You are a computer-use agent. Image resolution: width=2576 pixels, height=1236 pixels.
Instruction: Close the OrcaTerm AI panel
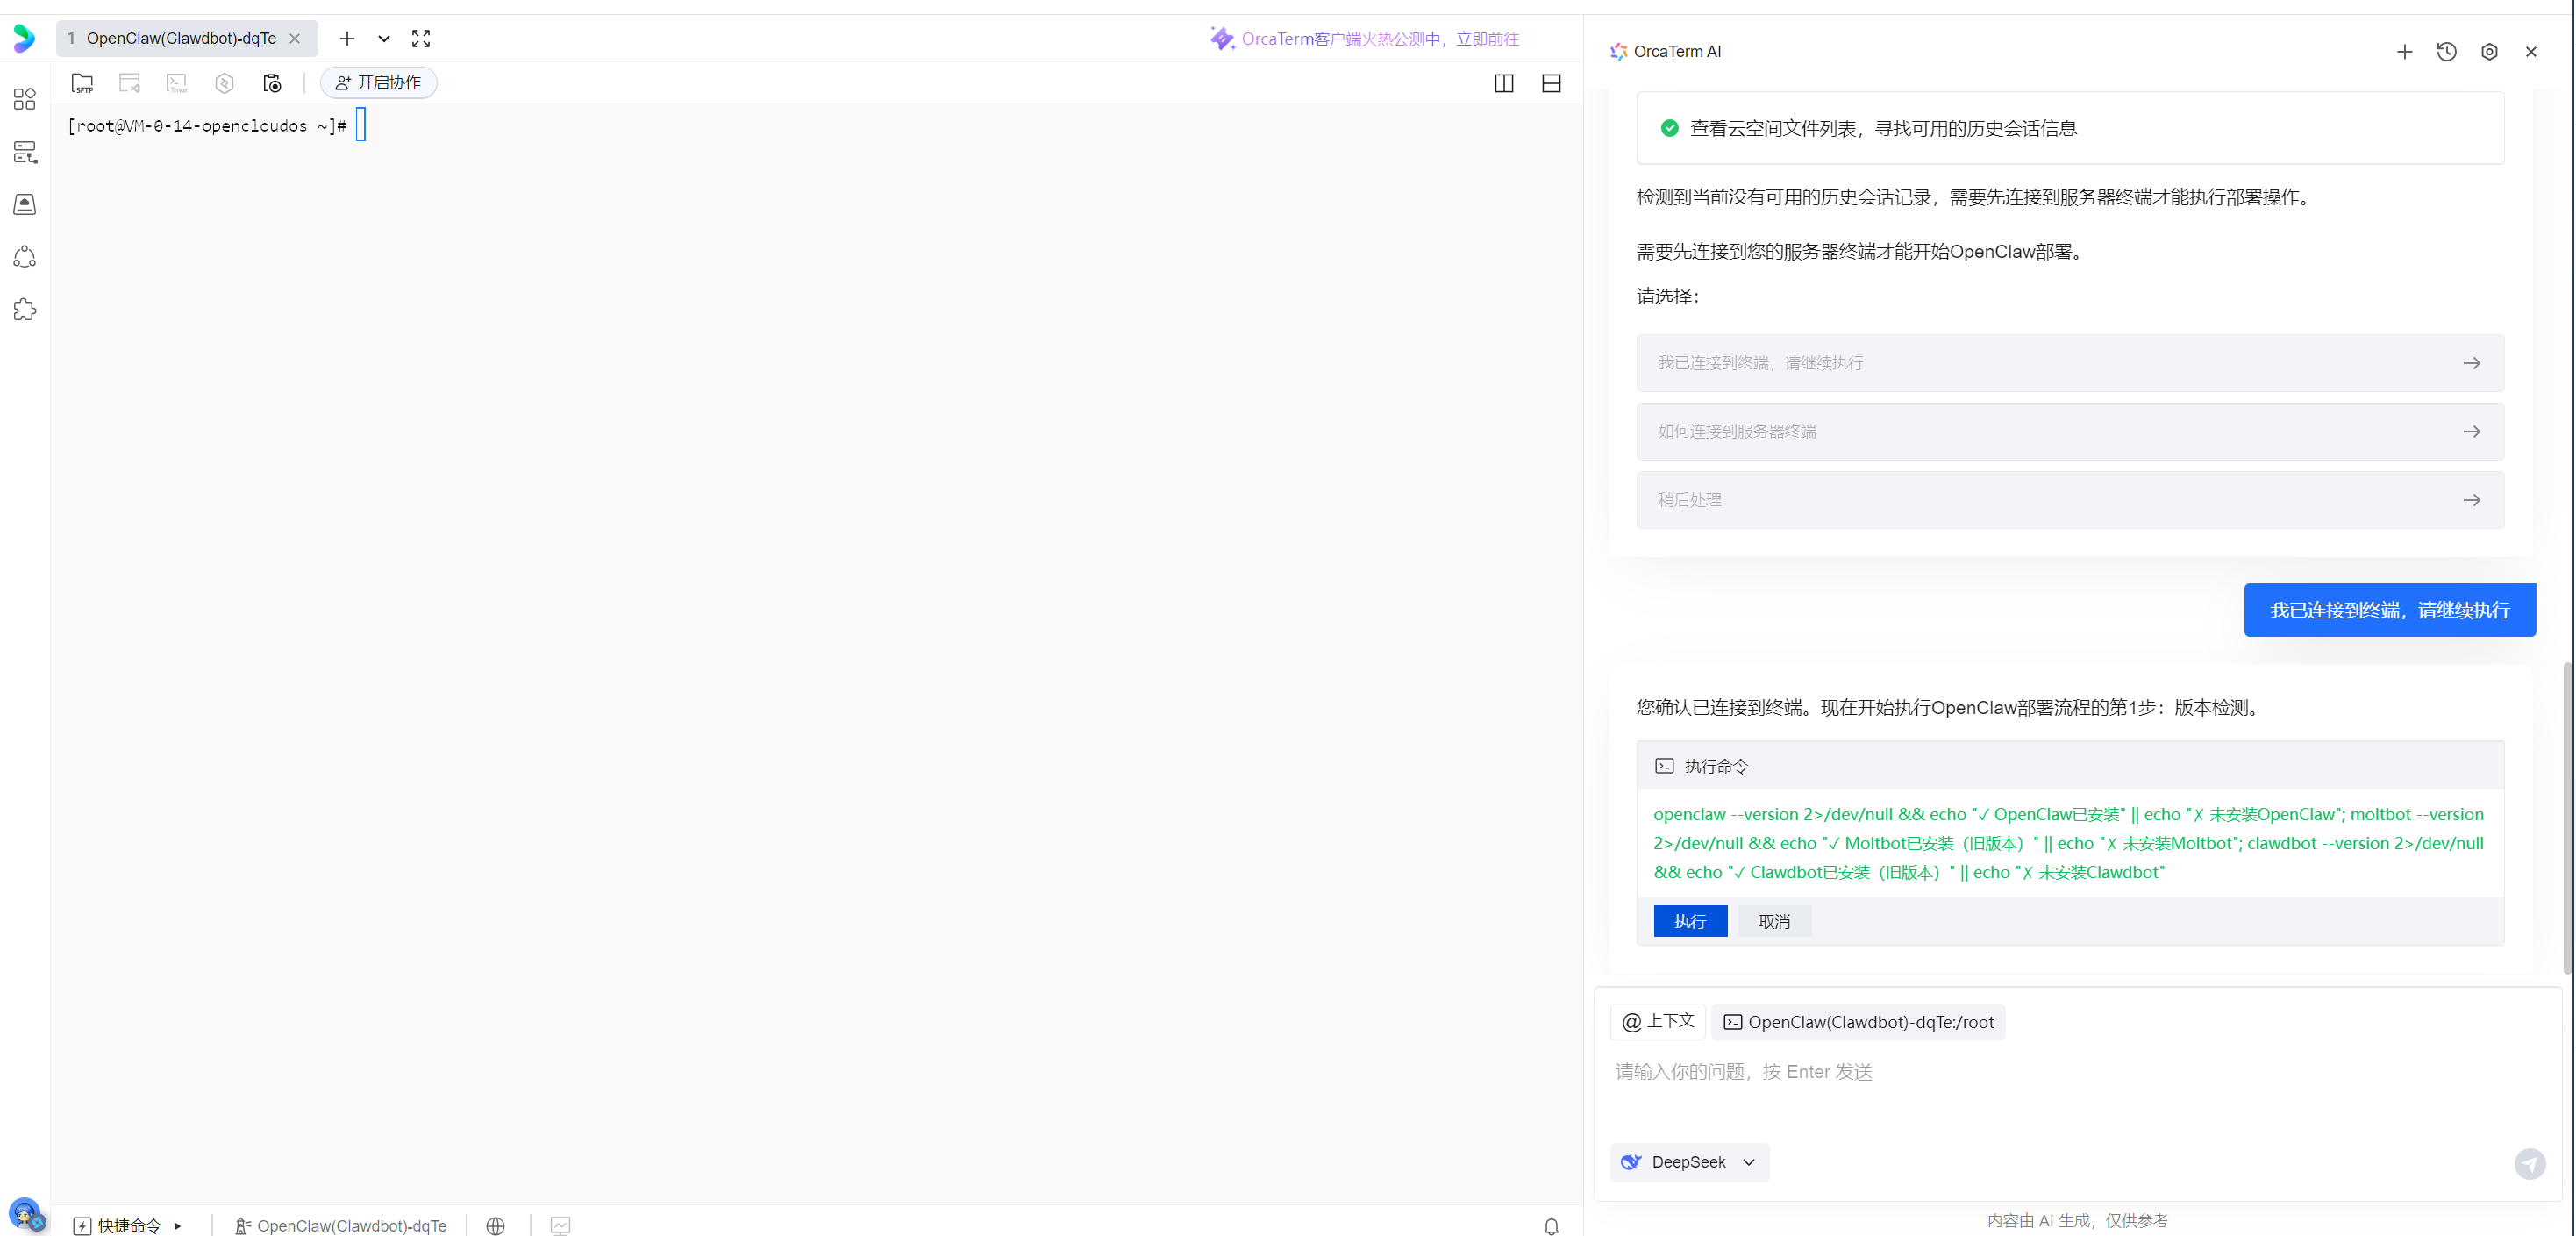point(2532,52)
